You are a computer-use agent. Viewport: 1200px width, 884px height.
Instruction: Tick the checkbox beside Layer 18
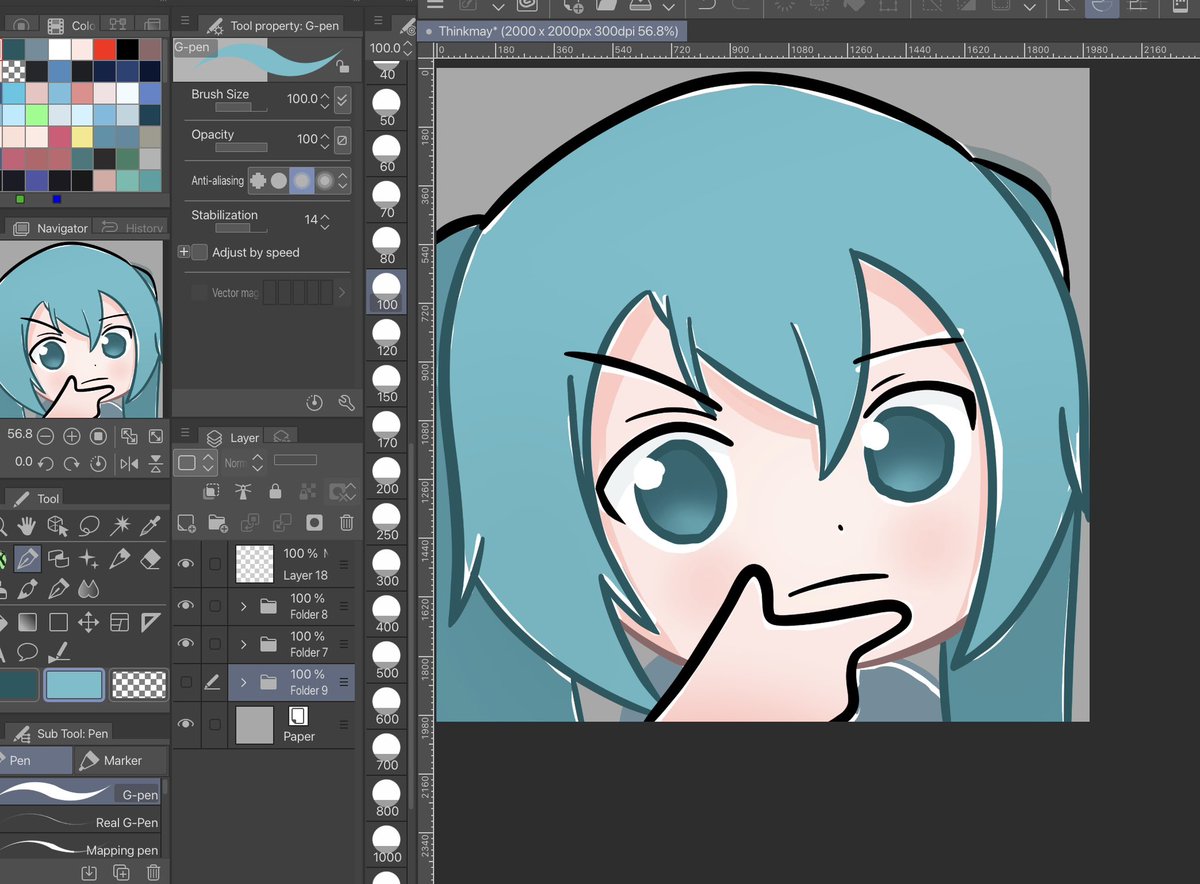click(x=215, y=565)
